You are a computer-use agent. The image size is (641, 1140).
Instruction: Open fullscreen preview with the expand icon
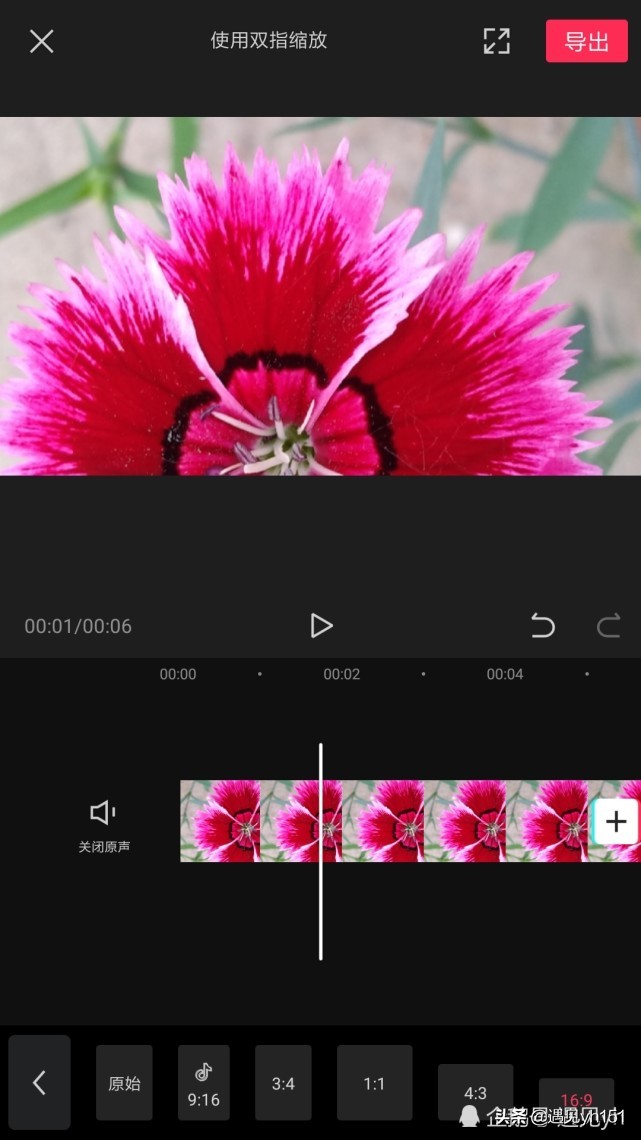point(497,41)
